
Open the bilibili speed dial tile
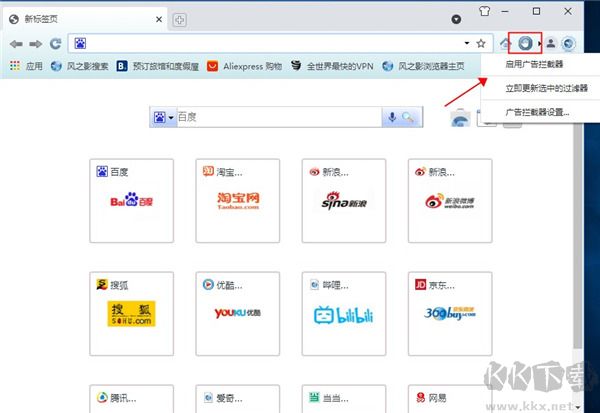click(x=343, y=312)
